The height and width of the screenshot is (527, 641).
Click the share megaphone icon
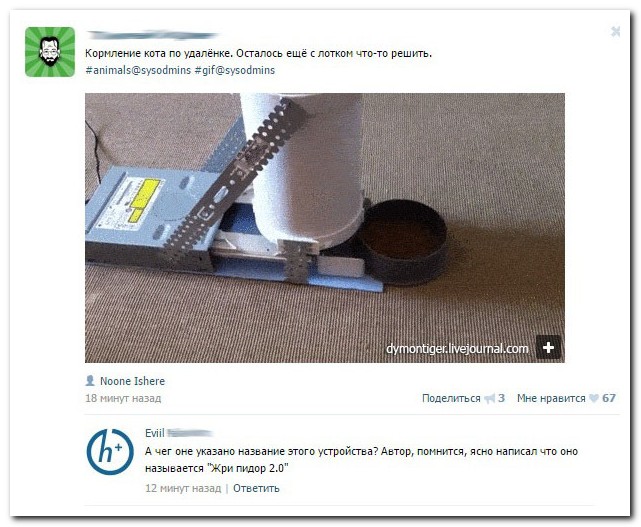489,398
